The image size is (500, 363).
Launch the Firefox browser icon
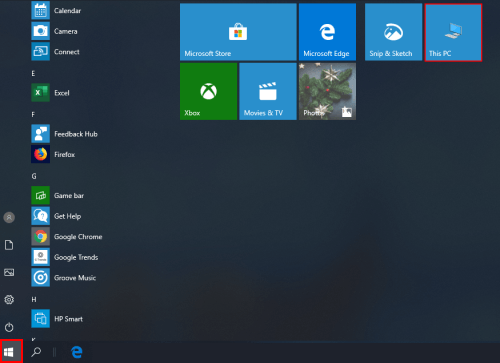40,154
